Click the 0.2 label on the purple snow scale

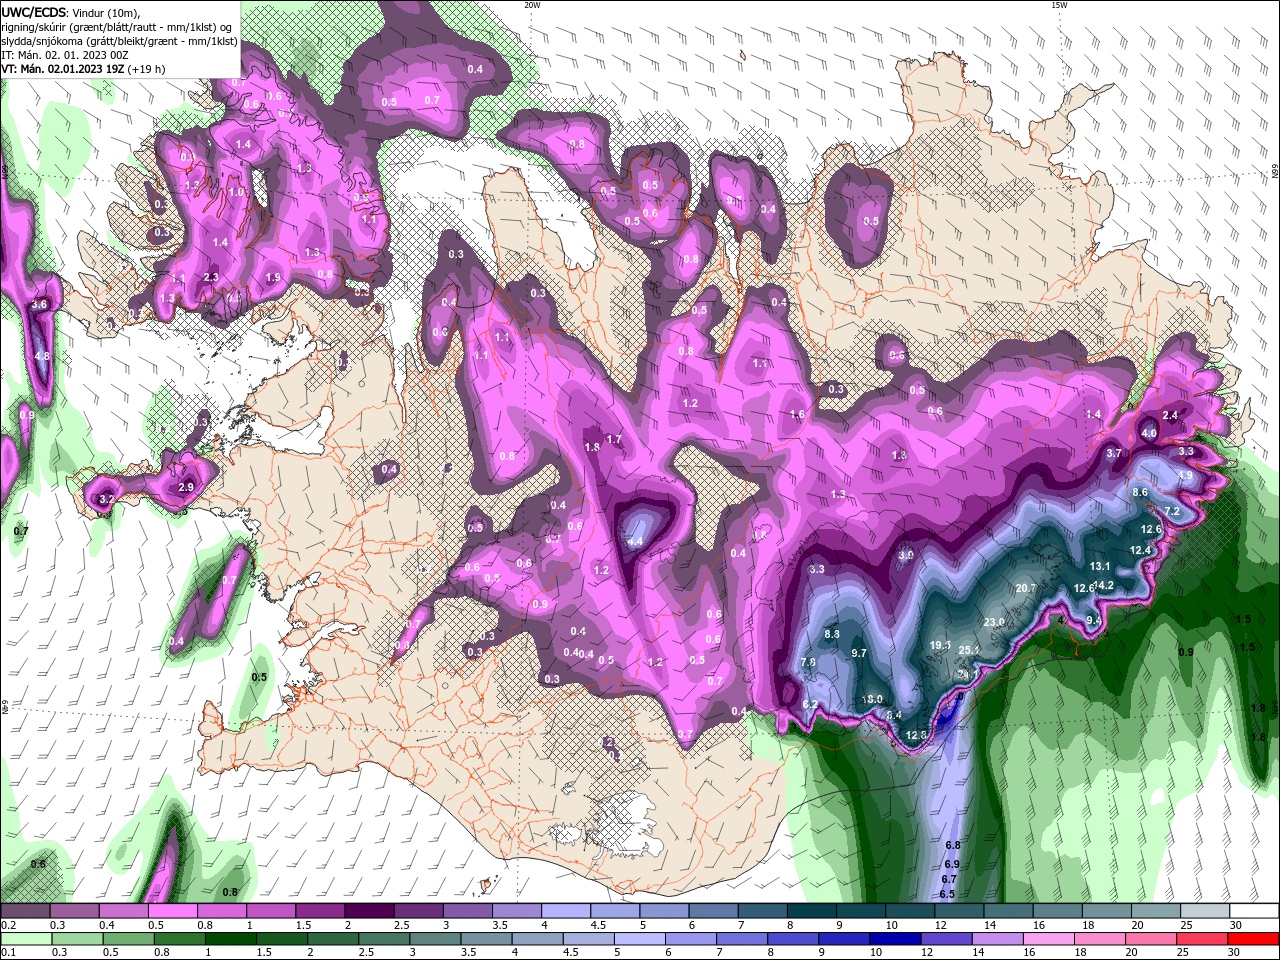pos(9,926)
